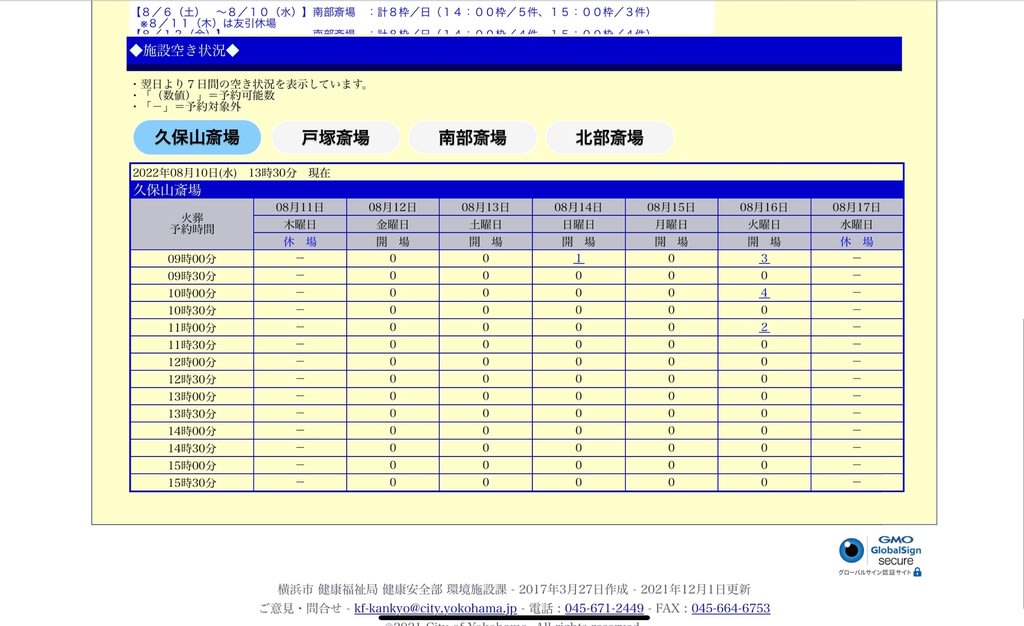The height and width of the screenshot is (626, 1024).
Task: Click the 開場 status under 08月16日
Action: point(763,242)
